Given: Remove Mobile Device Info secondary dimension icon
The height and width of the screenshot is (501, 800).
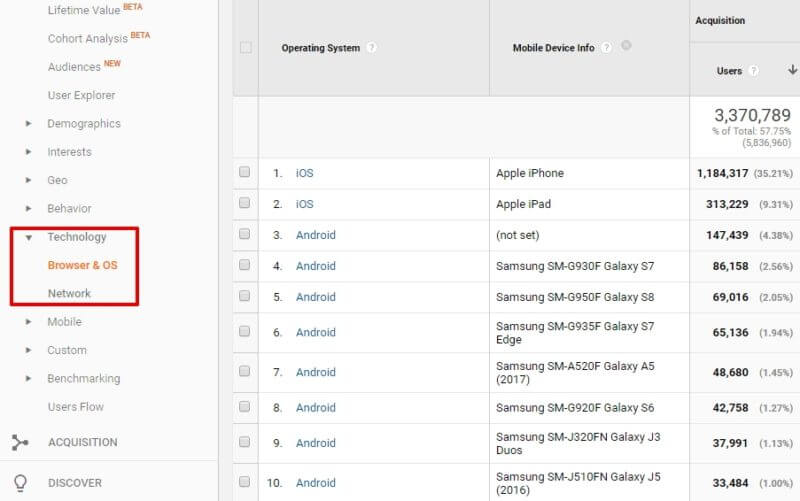Looking at the screenshot, I should pyautogui.click(x=626, y=45).
